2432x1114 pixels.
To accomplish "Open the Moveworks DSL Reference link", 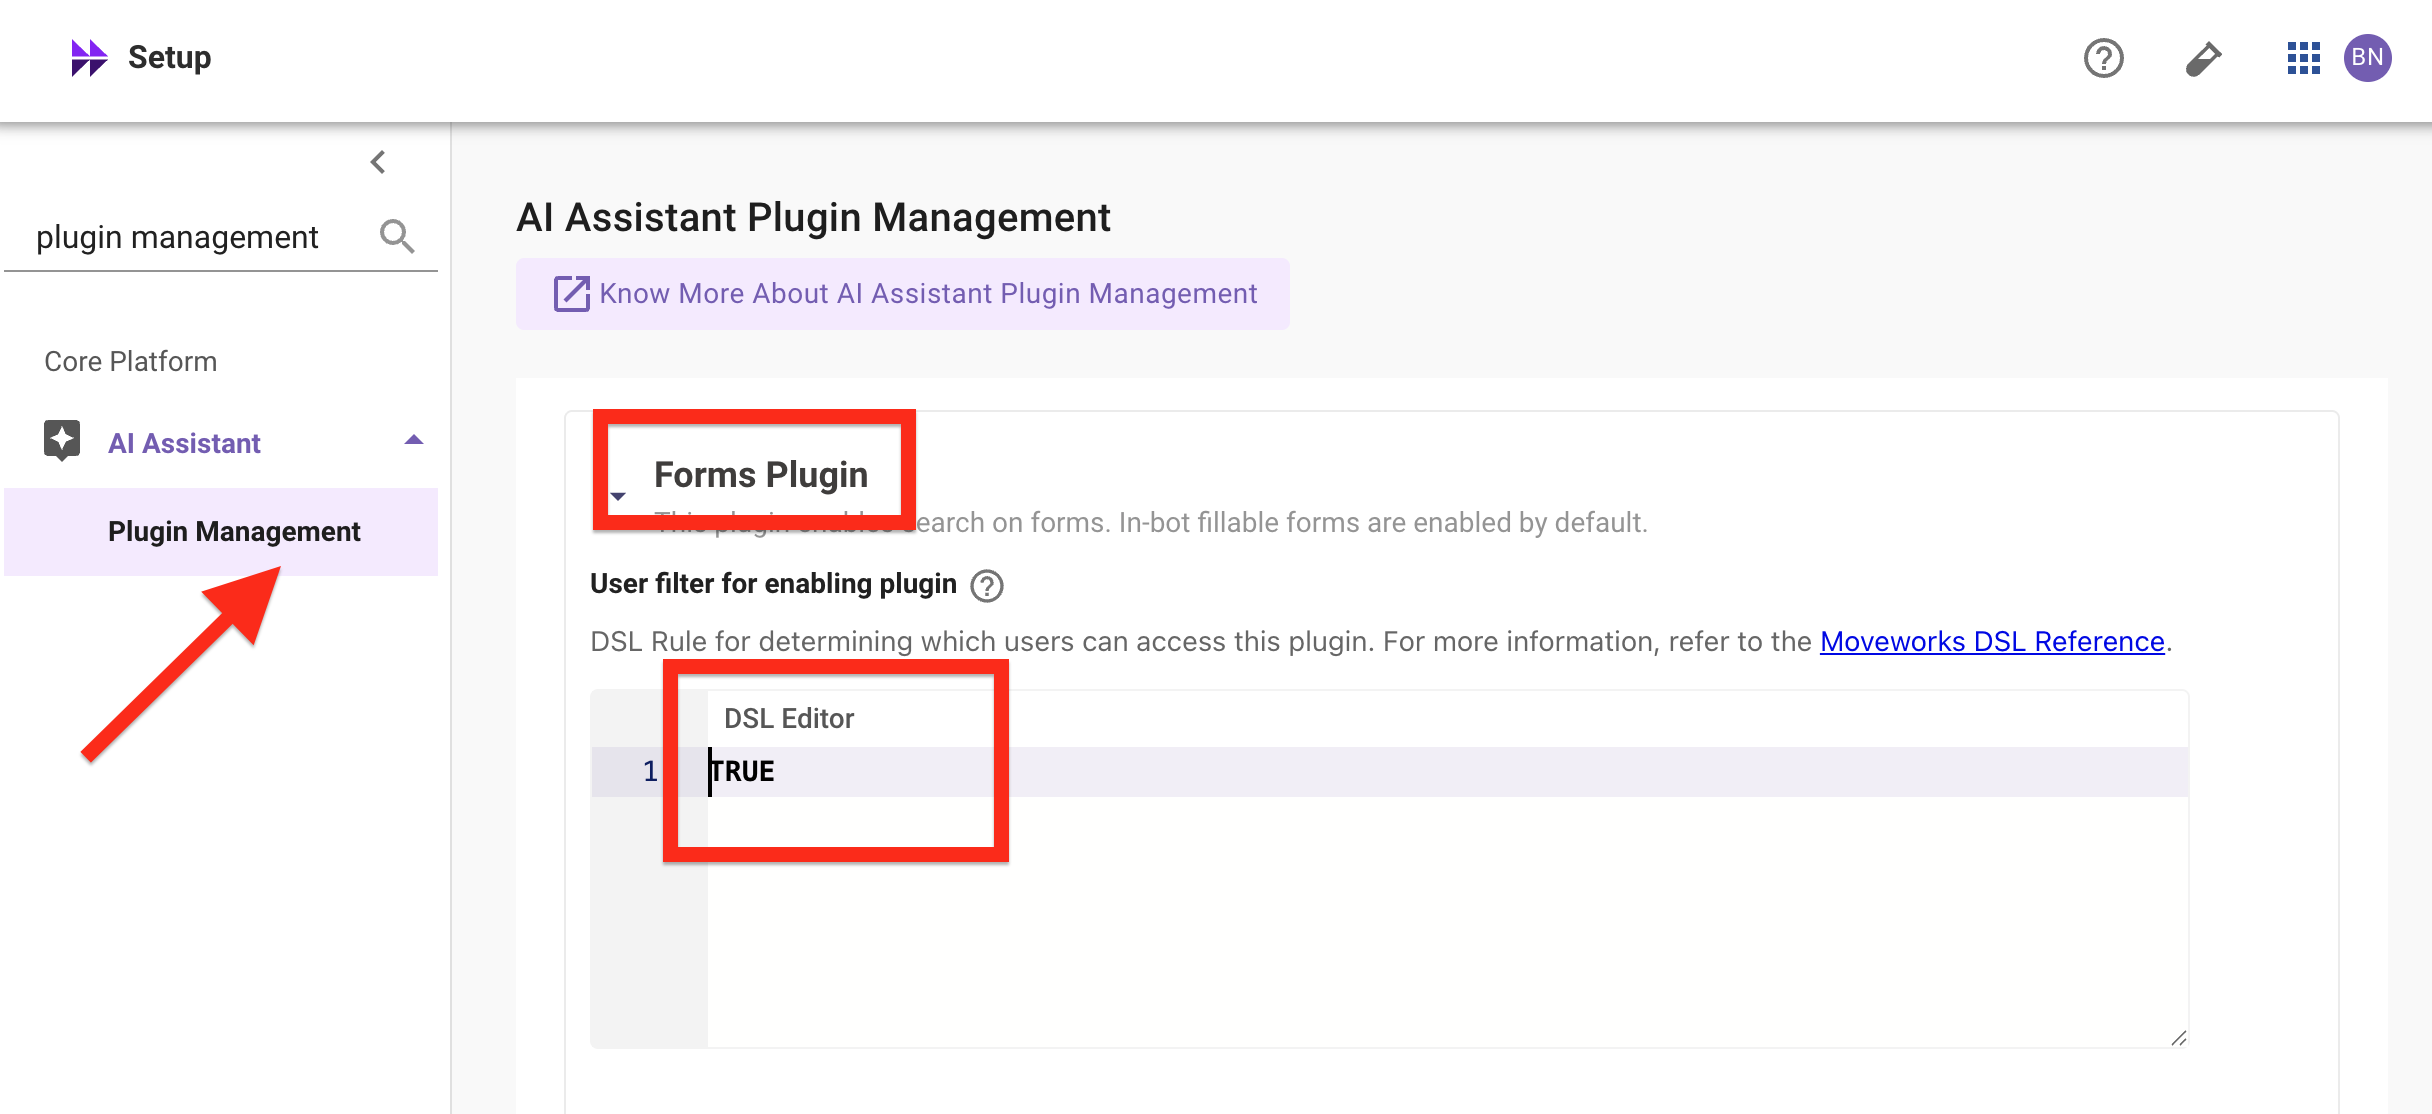I will point(1992,642).
